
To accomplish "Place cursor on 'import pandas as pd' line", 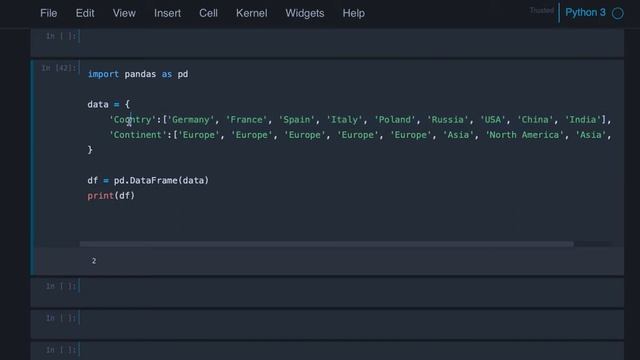I will (x=138, y=74).
